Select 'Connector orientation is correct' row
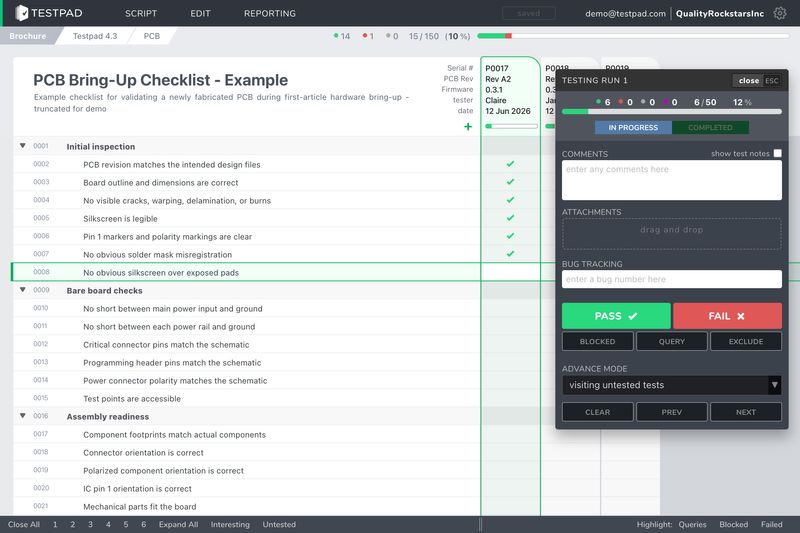800x533 pixels. pyautogui.click(x=246, y=452)
